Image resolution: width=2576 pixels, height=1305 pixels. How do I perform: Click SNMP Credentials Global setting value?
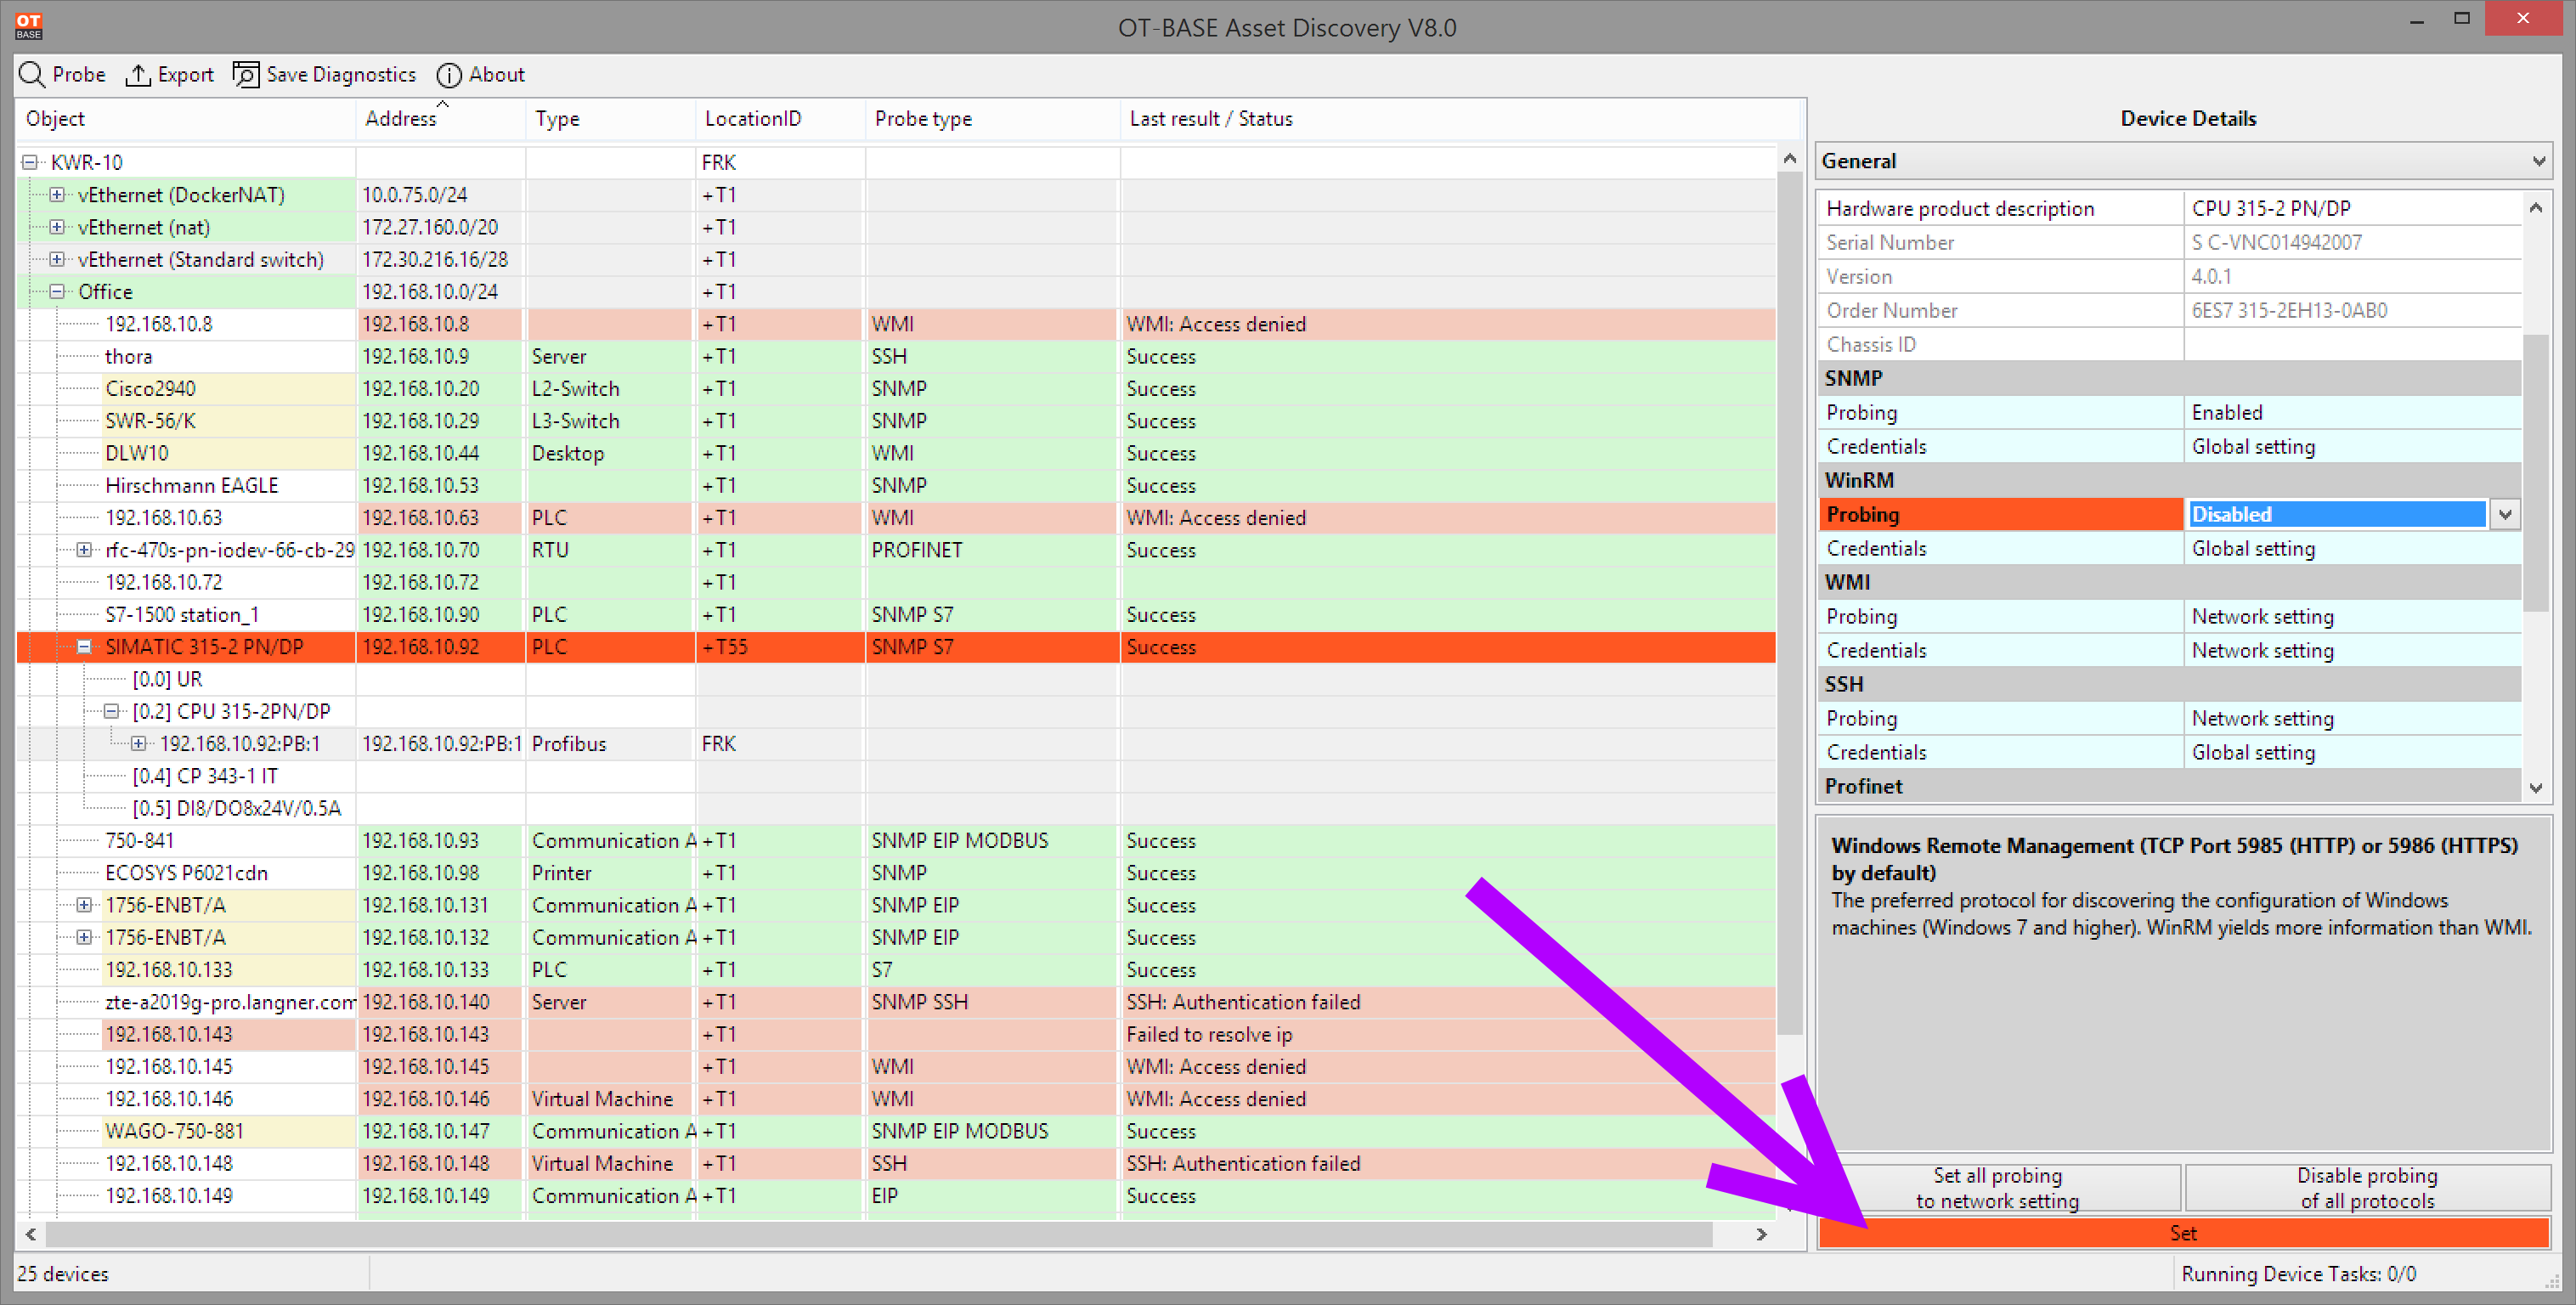pyautogui.click(x=2352, y=447)
